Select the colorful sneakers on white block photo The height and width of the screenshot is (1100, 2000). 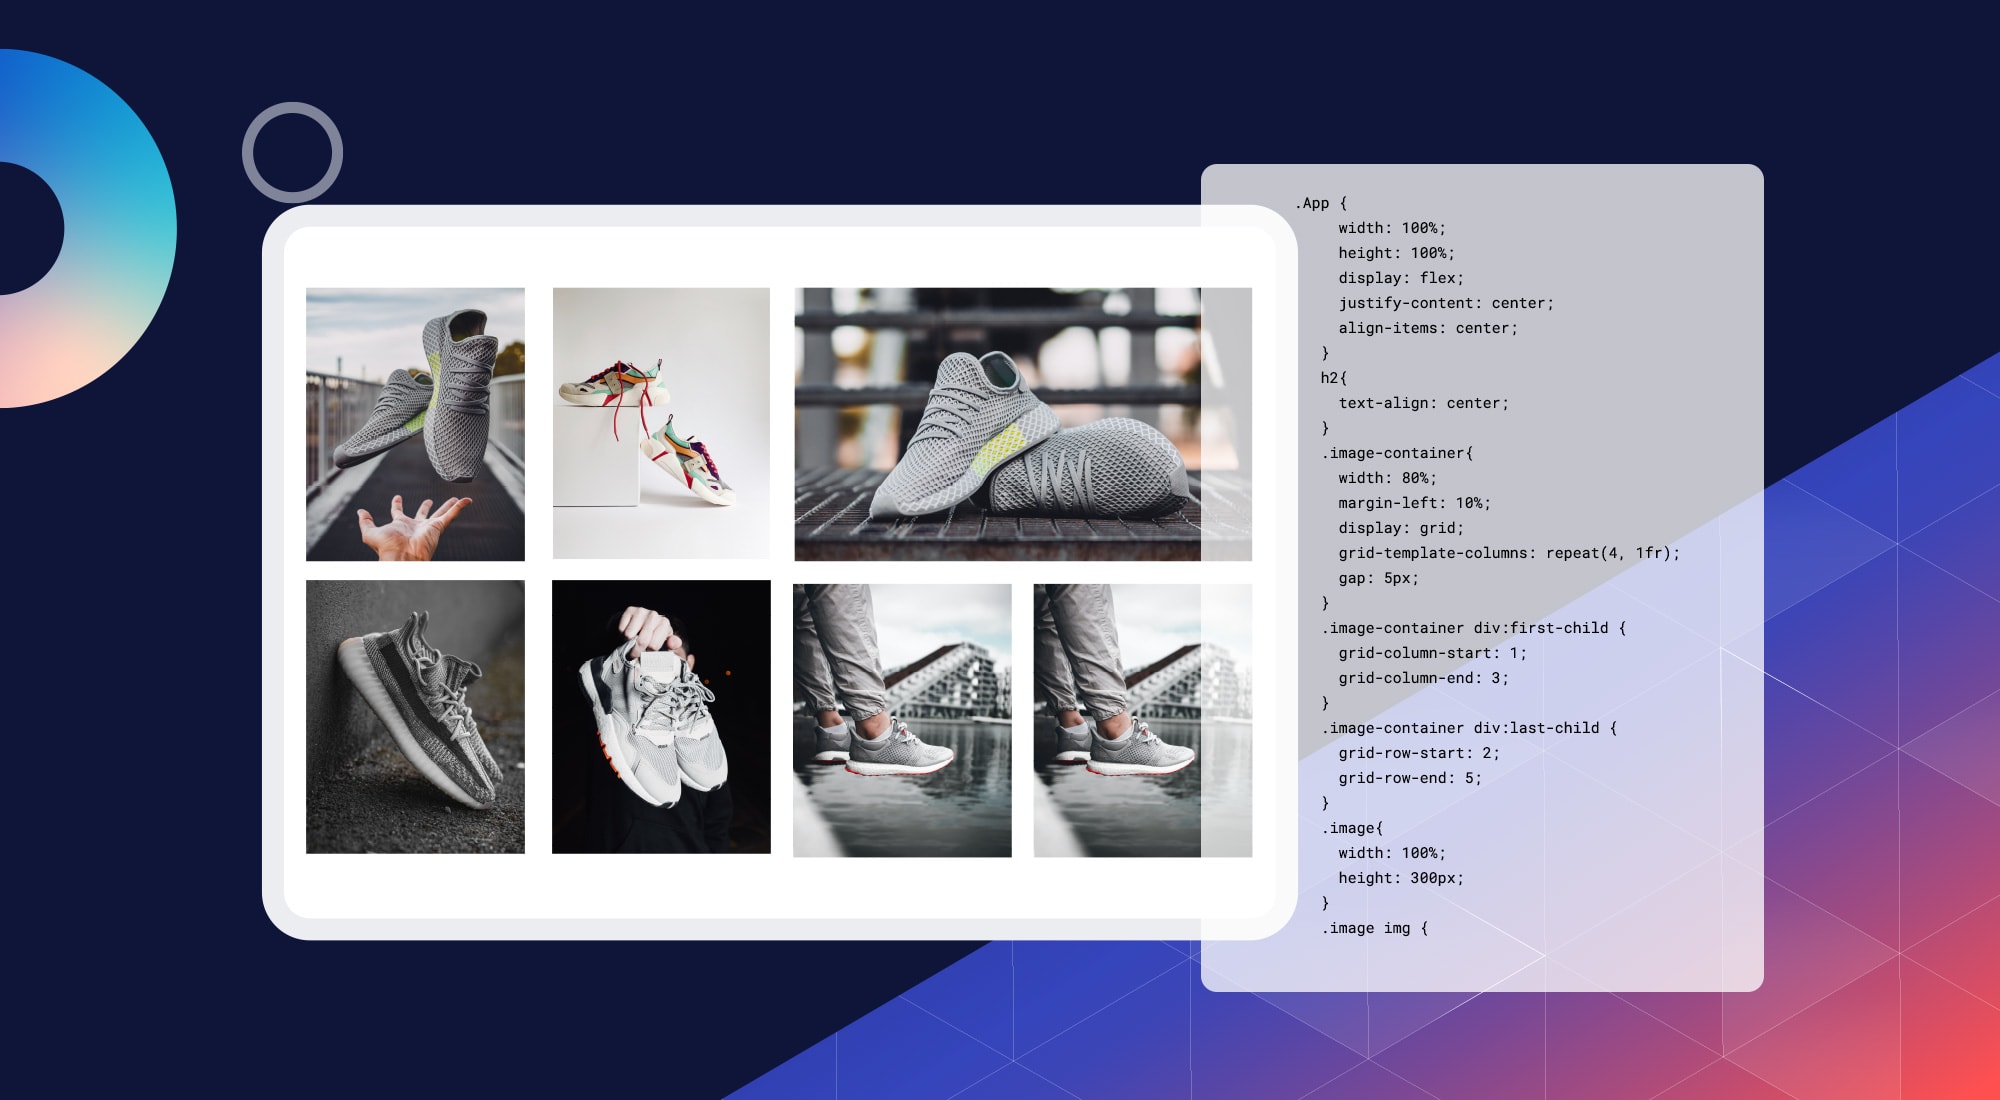(661, 423)
